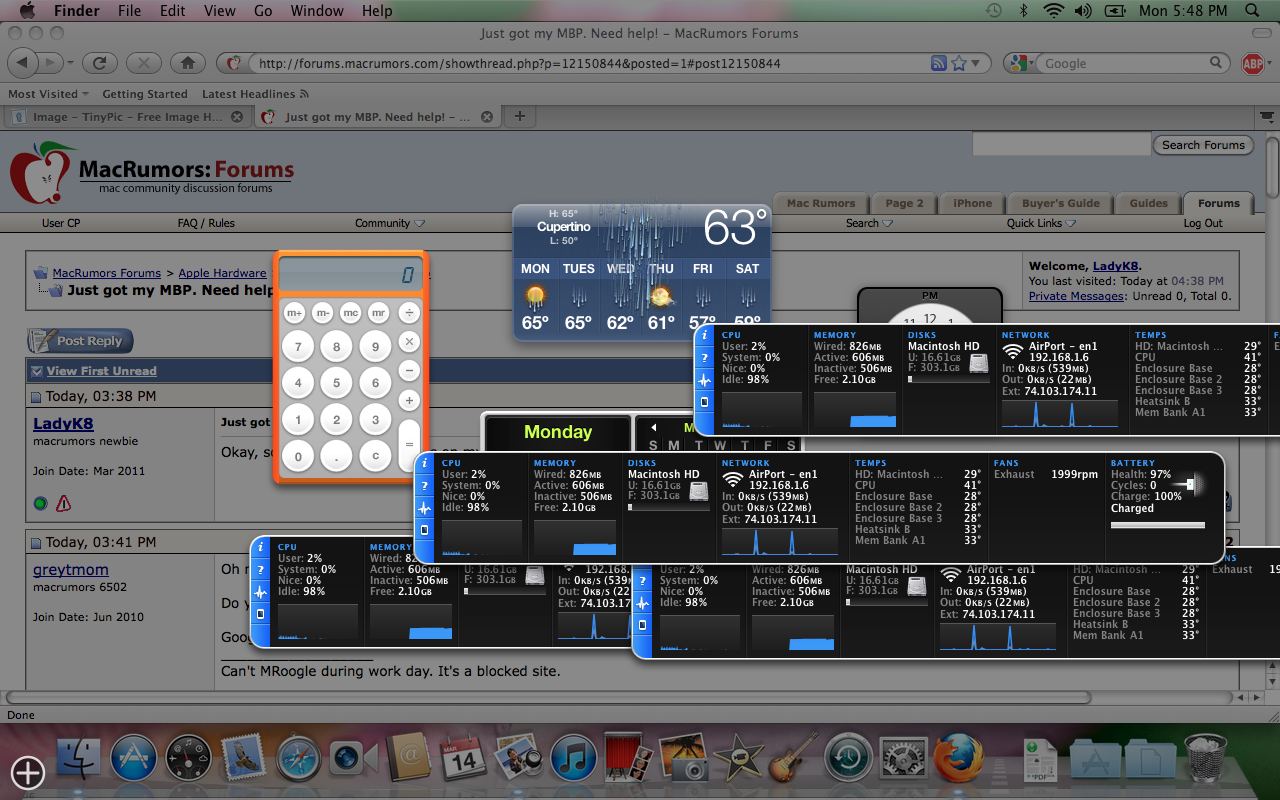Expand the Community dropdown menu
The image size is (1280, 800).
pyautogui.click(x=390, y=223)
